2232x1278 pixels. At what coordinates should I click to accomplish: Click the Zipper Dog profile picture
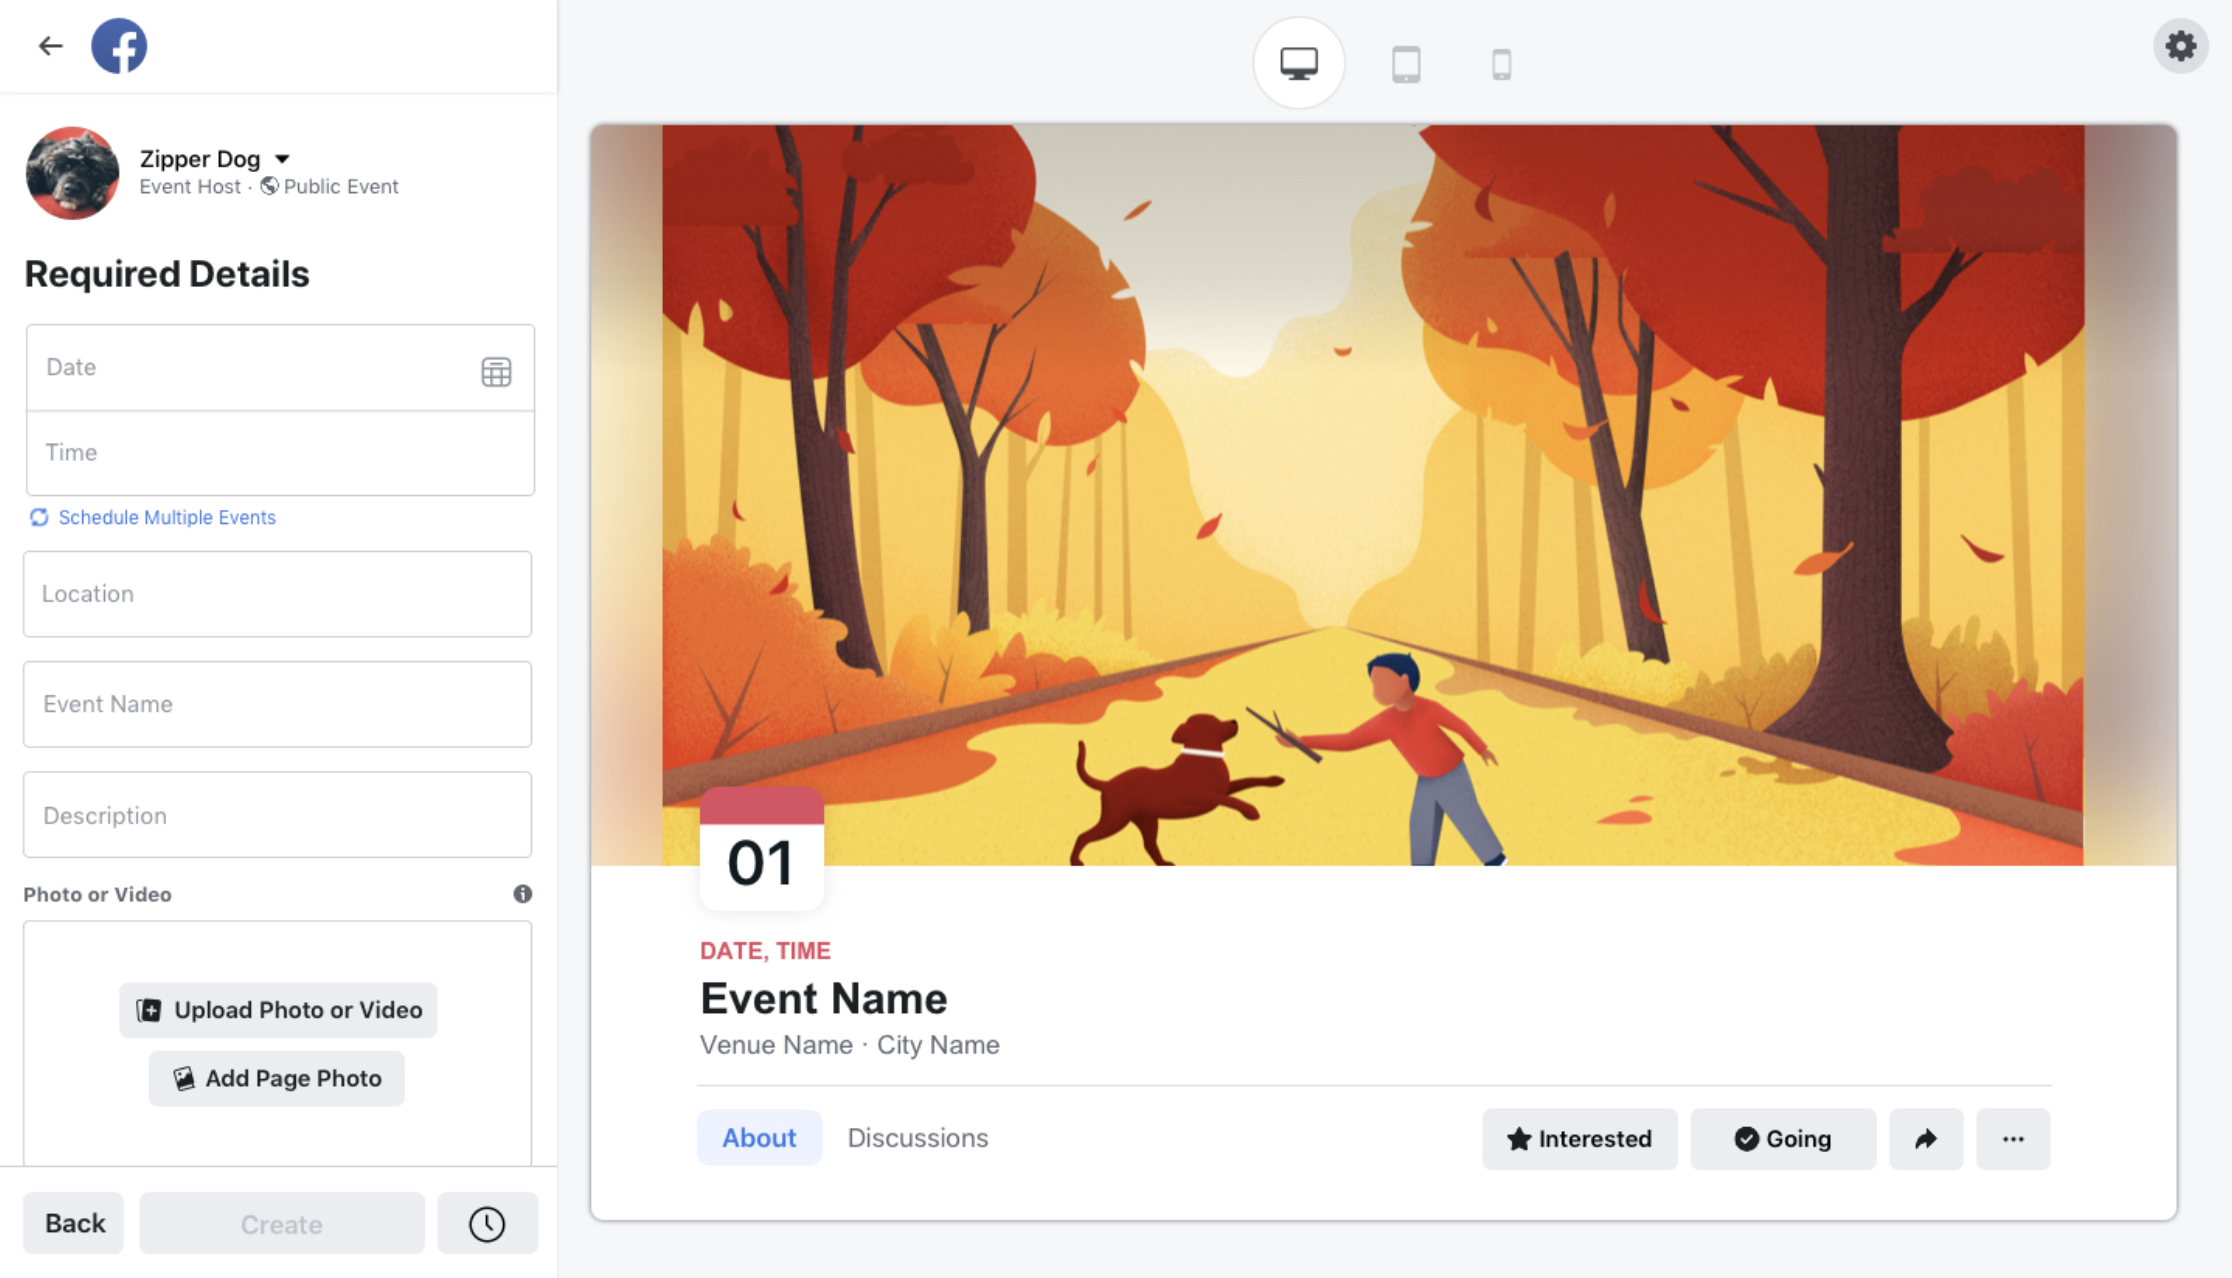pos(72,172)
